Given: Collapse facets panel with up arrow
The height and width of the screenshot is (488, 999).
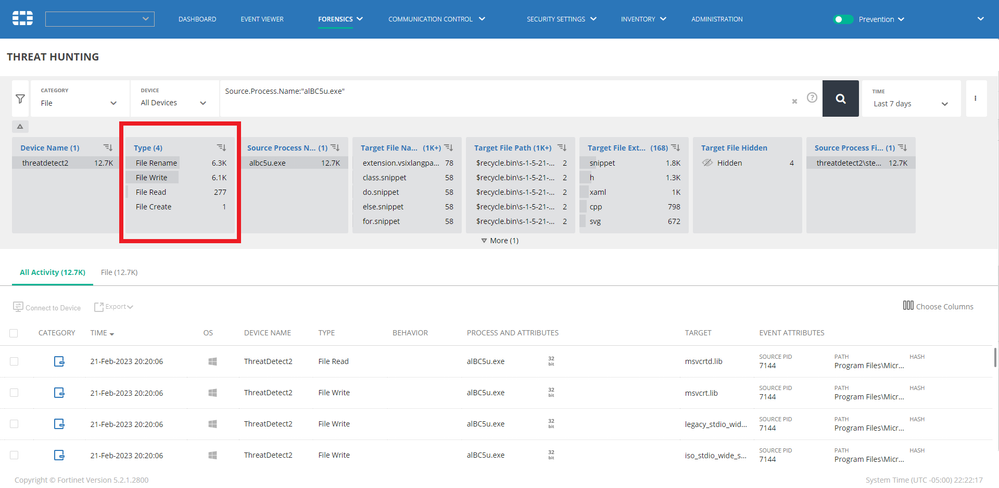Looking at the screenshot, I should [x=18, y=126].
